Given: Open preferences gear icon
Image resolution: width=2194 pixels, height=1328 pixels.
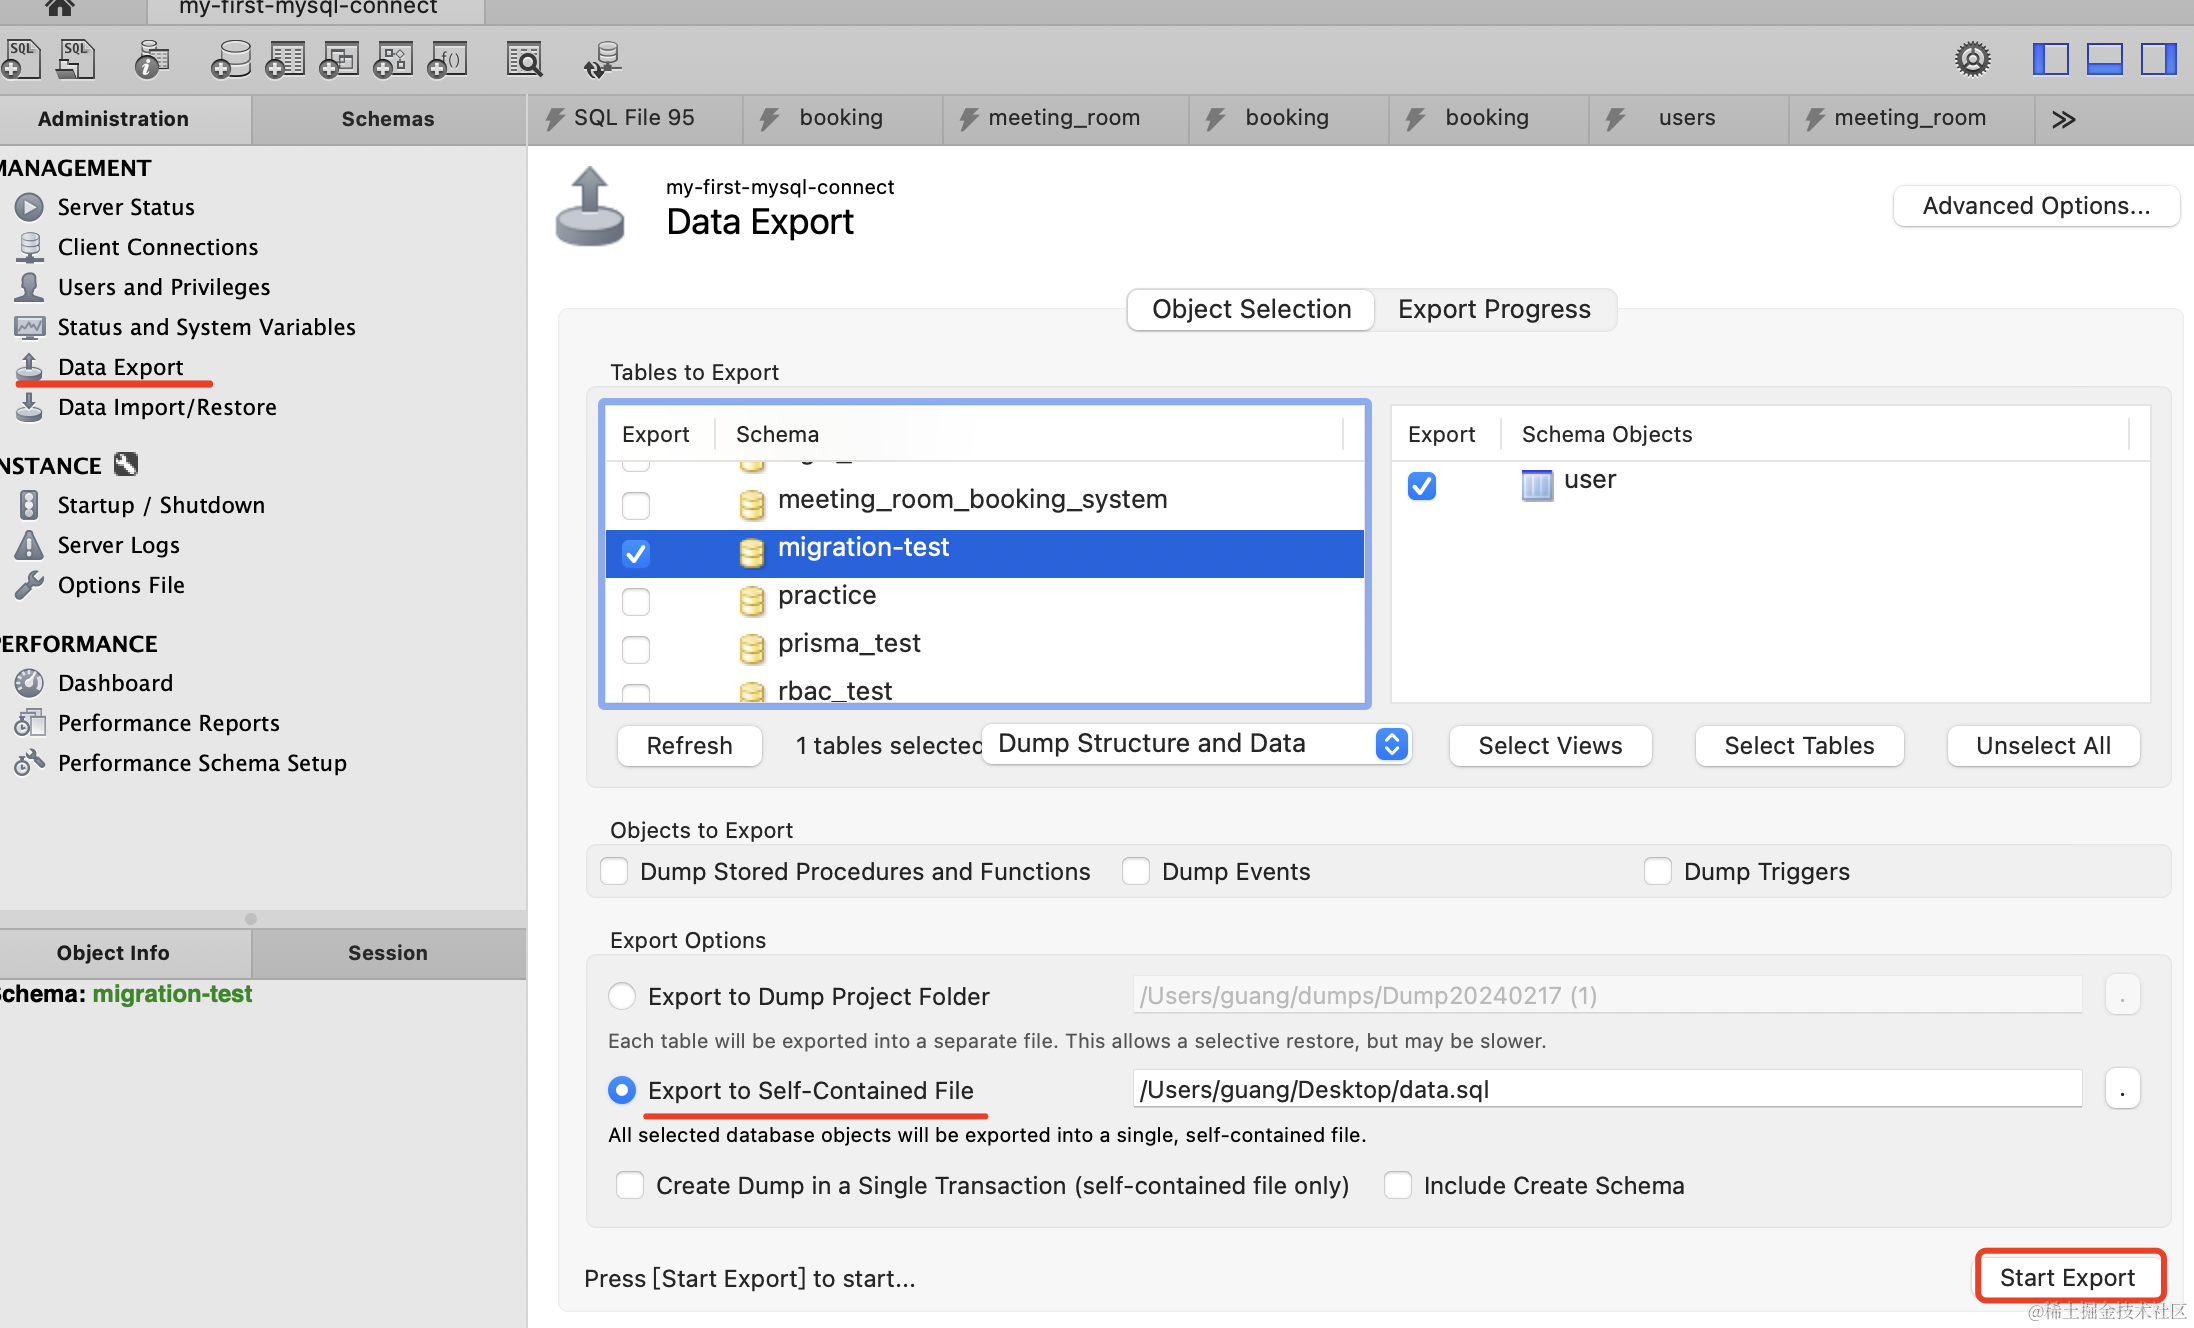Looking at the screenshot, I should pyautogui.click(x=1972, y=59).
